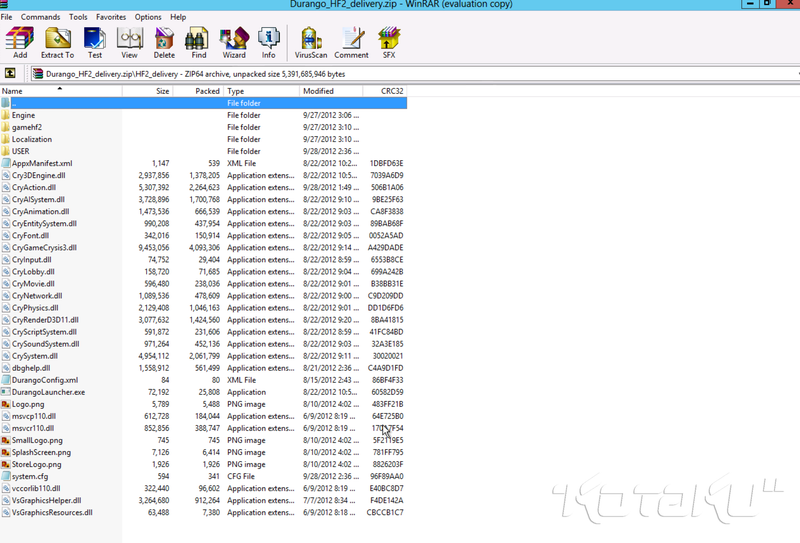Open the Commands menu
The image size is (800, 543).
(x=40, y=17)
